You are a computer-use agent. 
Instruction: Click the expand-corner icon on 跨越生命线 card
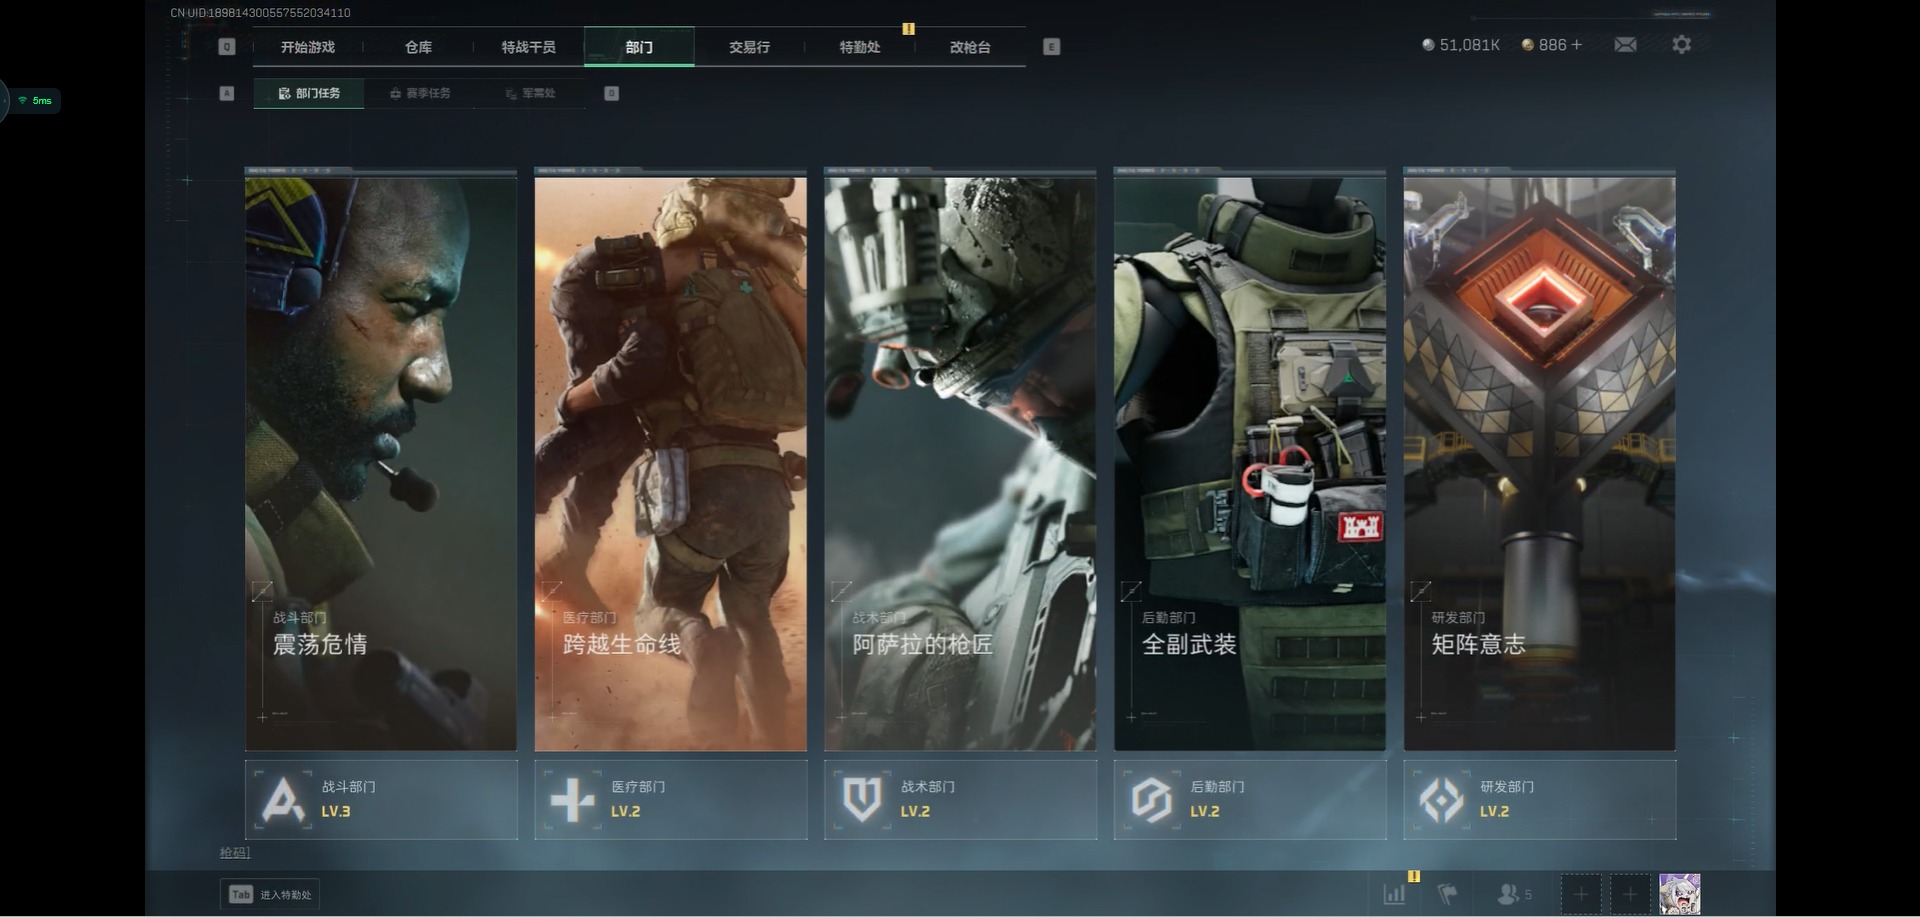click(x=552, y=591)
